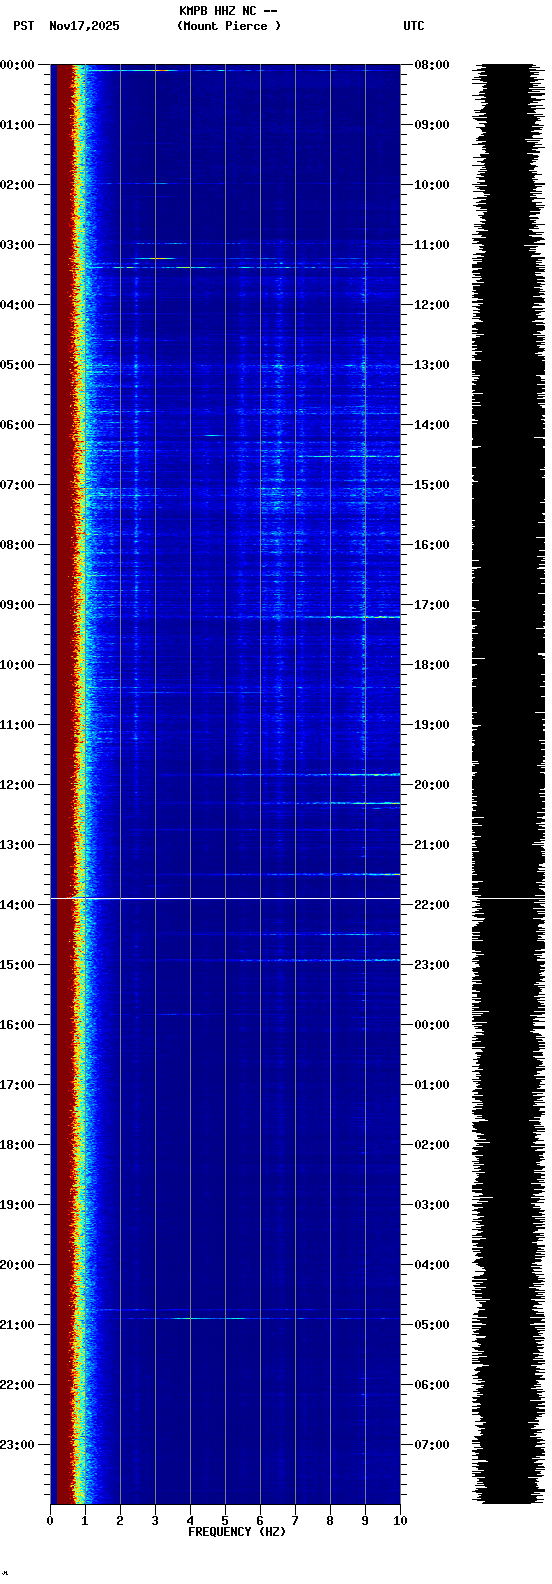This screenshot has height=1584, width=552.
Task: Select the PST time label '16:00'
Action: (x=17, y=1025)
